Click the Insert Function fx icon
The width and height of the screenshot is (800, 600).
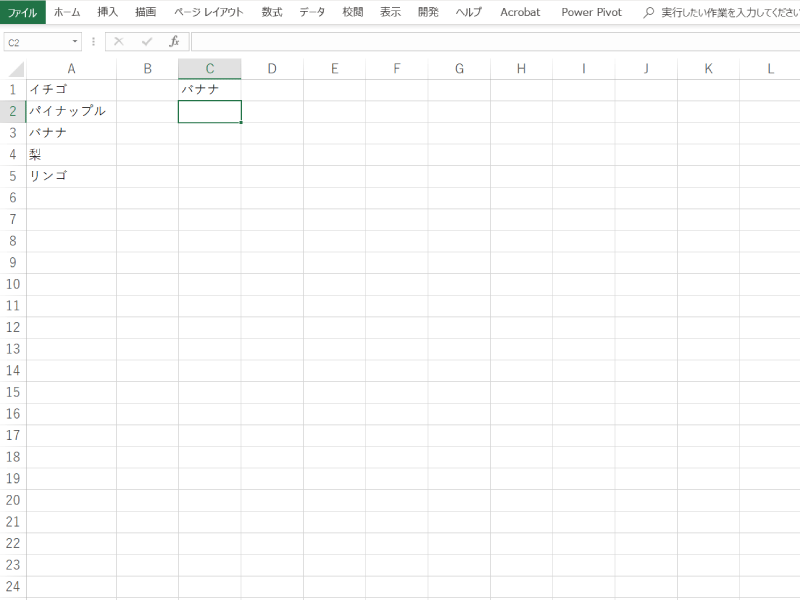click(x=174, y=42)
